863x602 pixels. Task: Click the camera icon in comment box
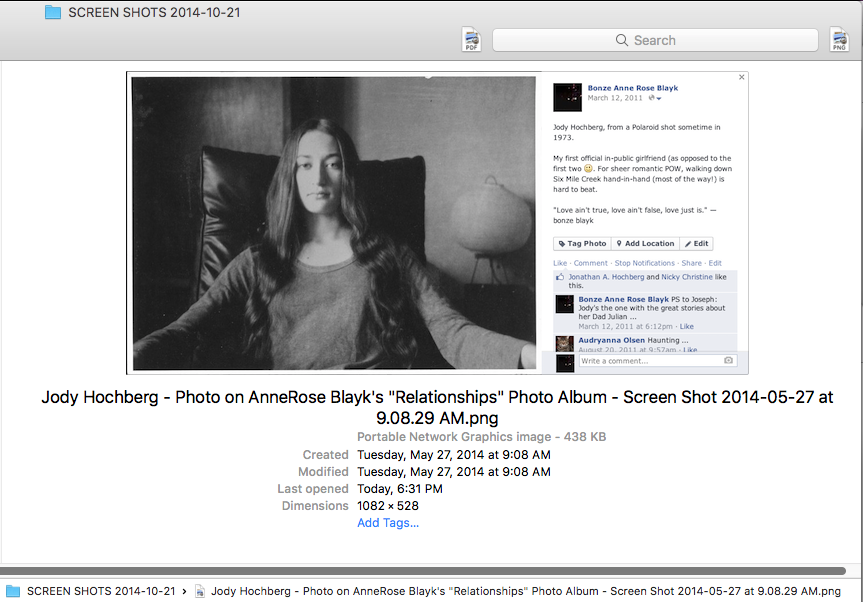click(728, 360)
